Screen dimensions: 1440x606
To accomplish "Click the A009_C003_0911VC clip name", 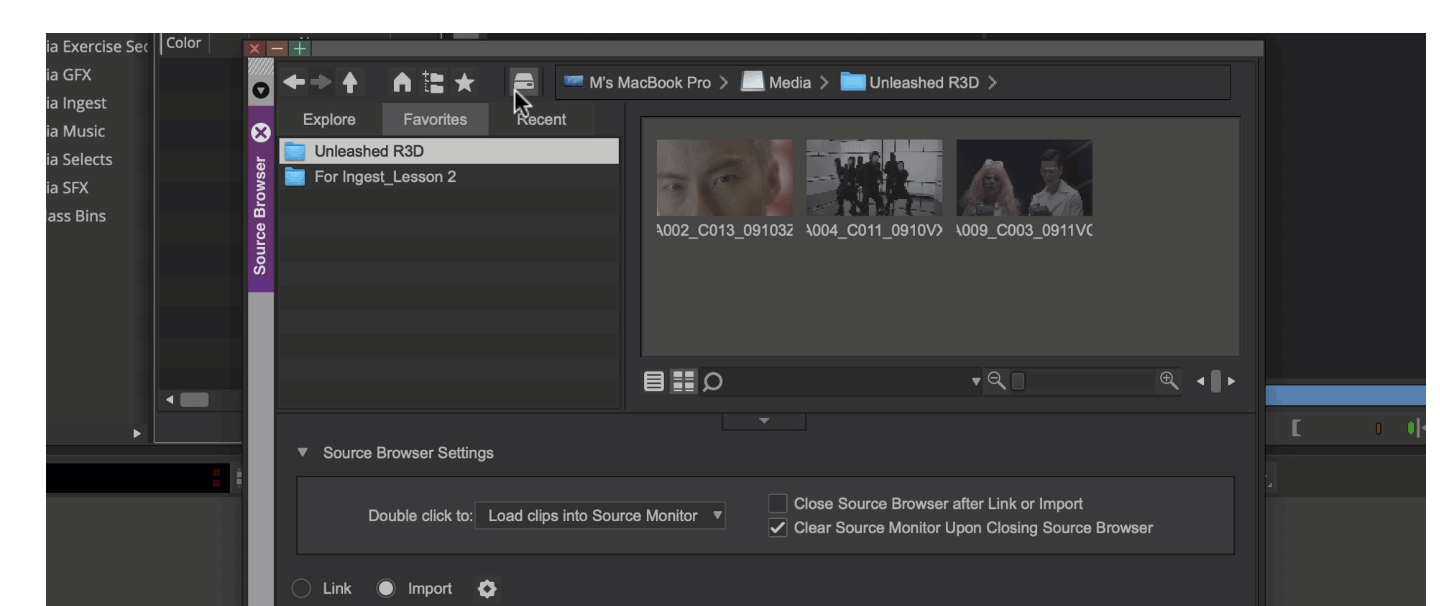I will pos(1024,232).
